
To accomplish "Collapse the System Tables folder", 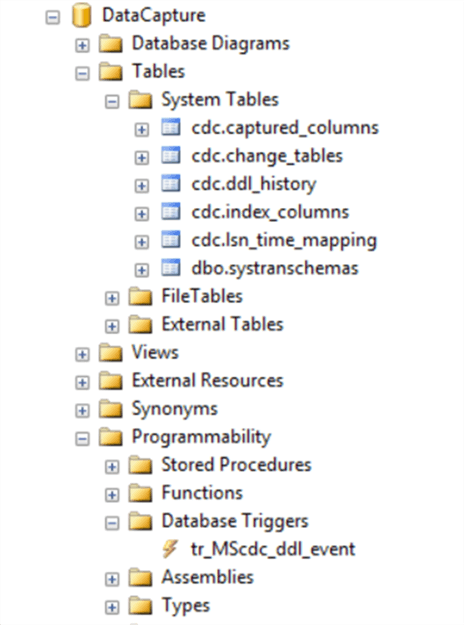I will pos(112,102).
